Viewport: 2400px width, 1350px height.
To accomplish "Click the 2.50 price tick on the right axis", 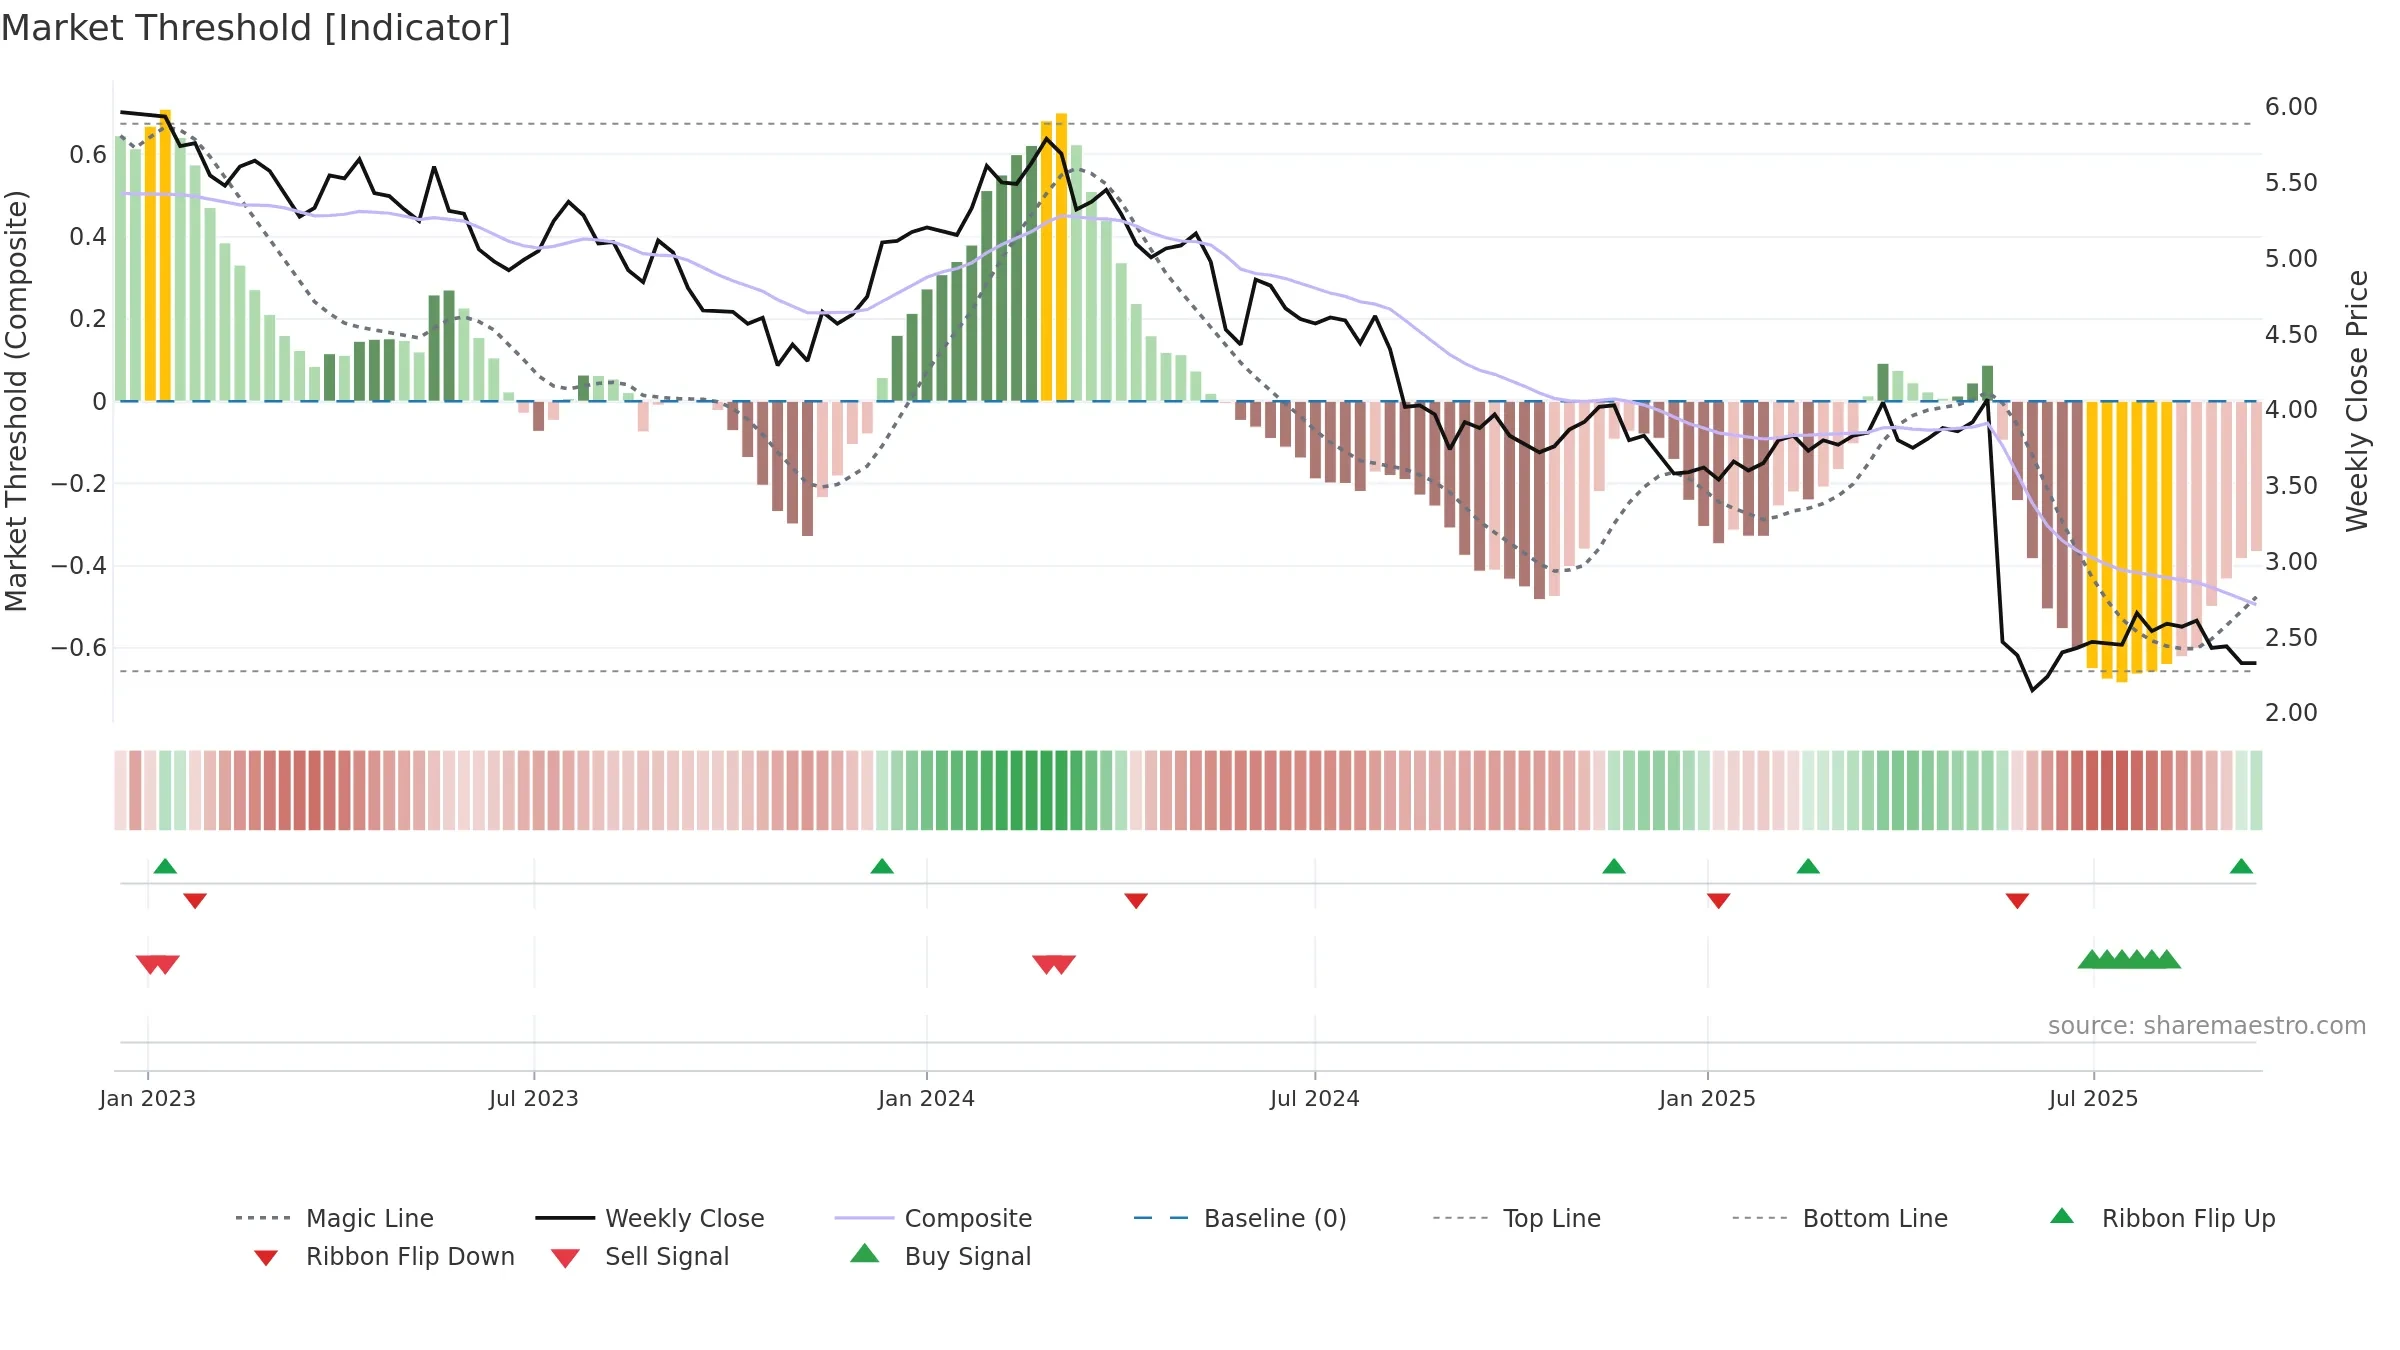I will click(x=2291, y=638).
